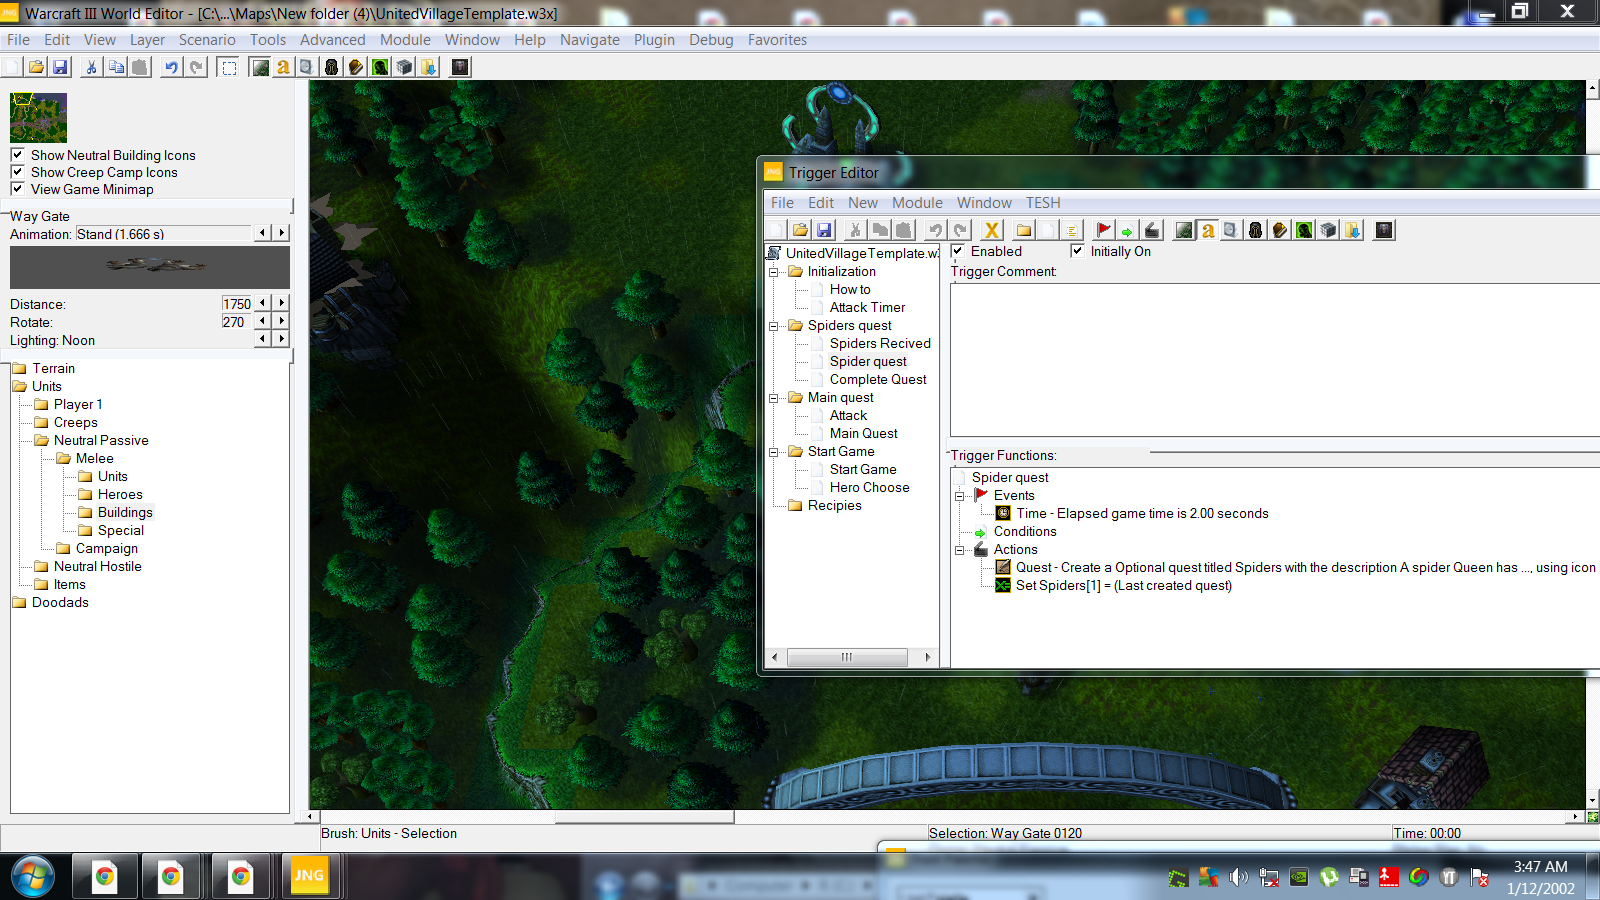Image resolution: width=1600 pixels, height=900 pixels.
Task: Open the Layer menu in the World Editor
Action: [147, 40]
